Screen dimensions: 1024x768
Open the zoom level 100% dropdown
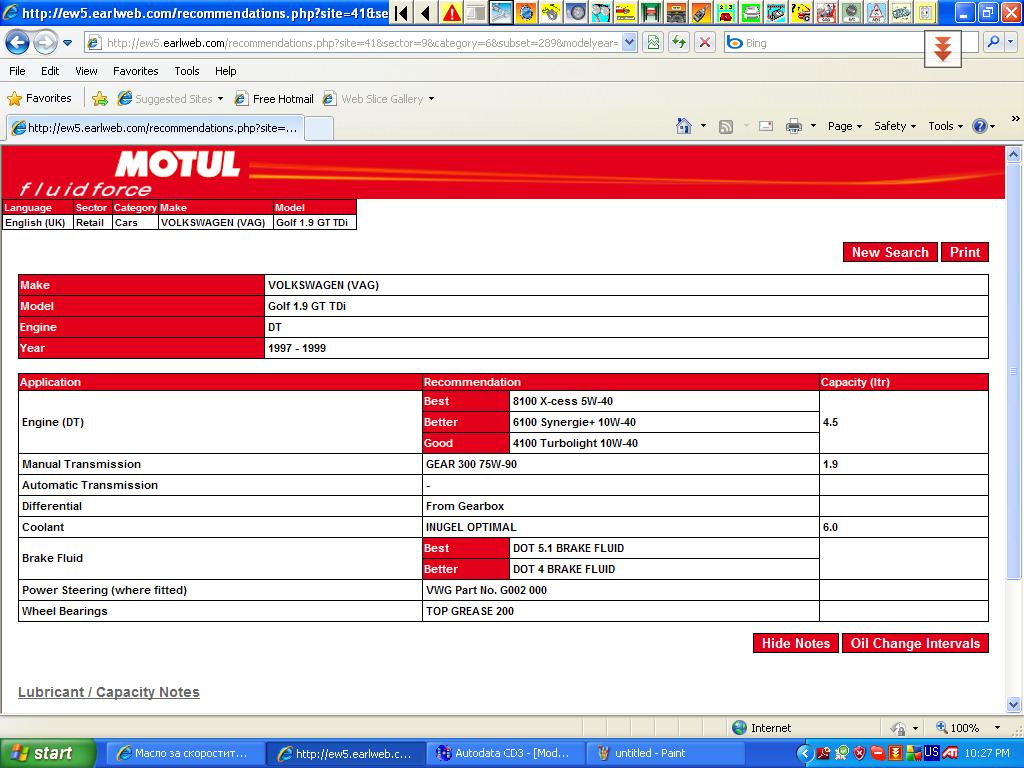pyautogui.click(x=997, y=728)
